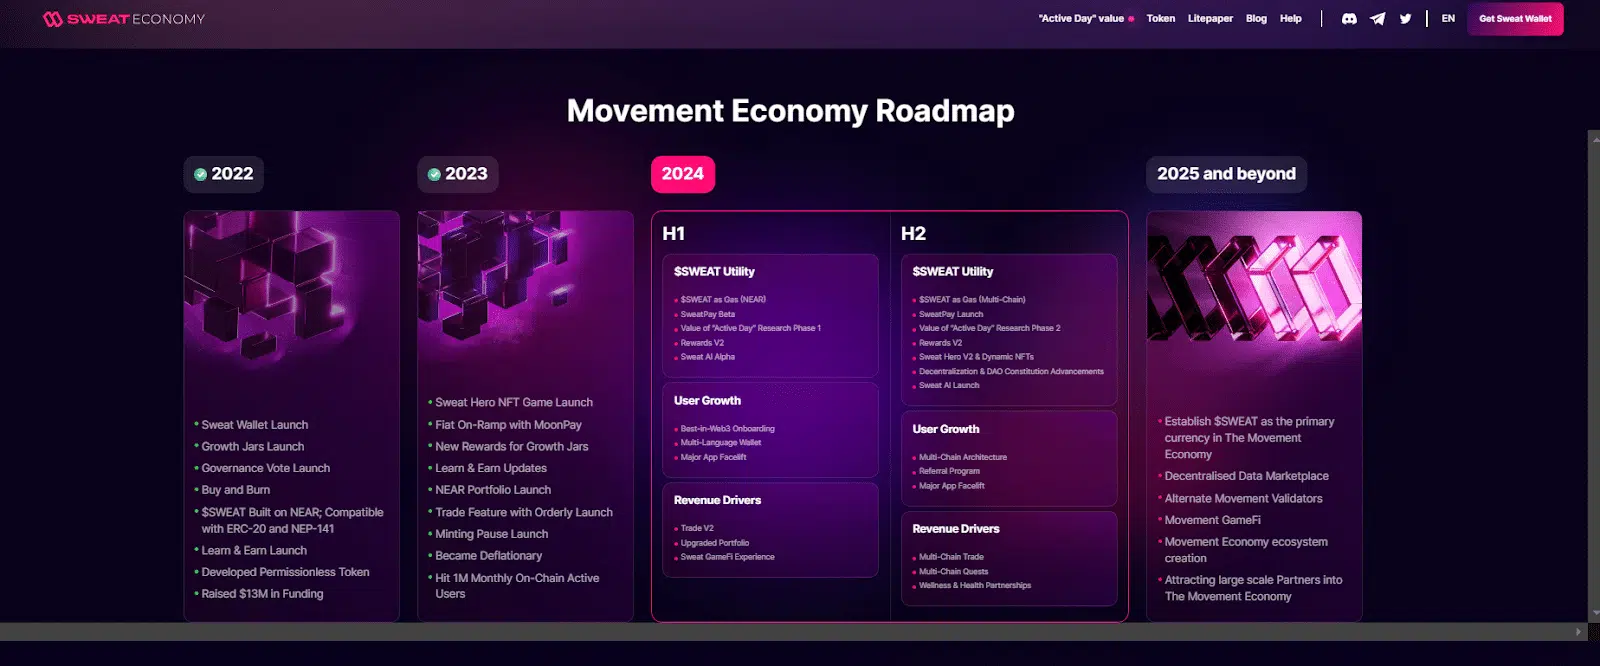This screenshot has height=666, width=1600.
Task: Click the Movement Economy Roadmap heading
Action: (x=790, y=110)
